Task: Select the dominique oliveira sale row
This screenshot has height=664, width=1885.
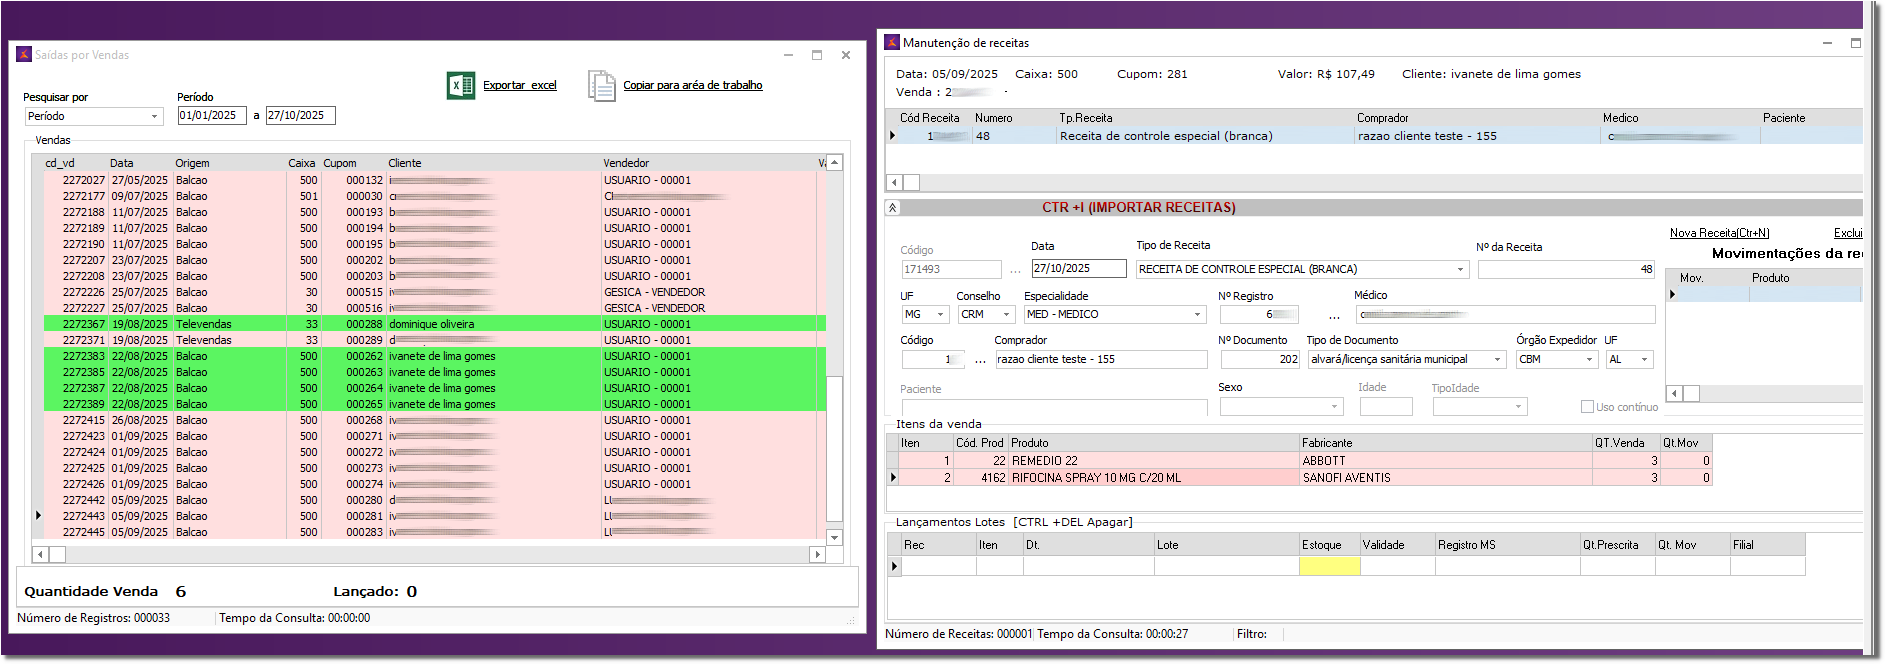Action: (431, 324)
